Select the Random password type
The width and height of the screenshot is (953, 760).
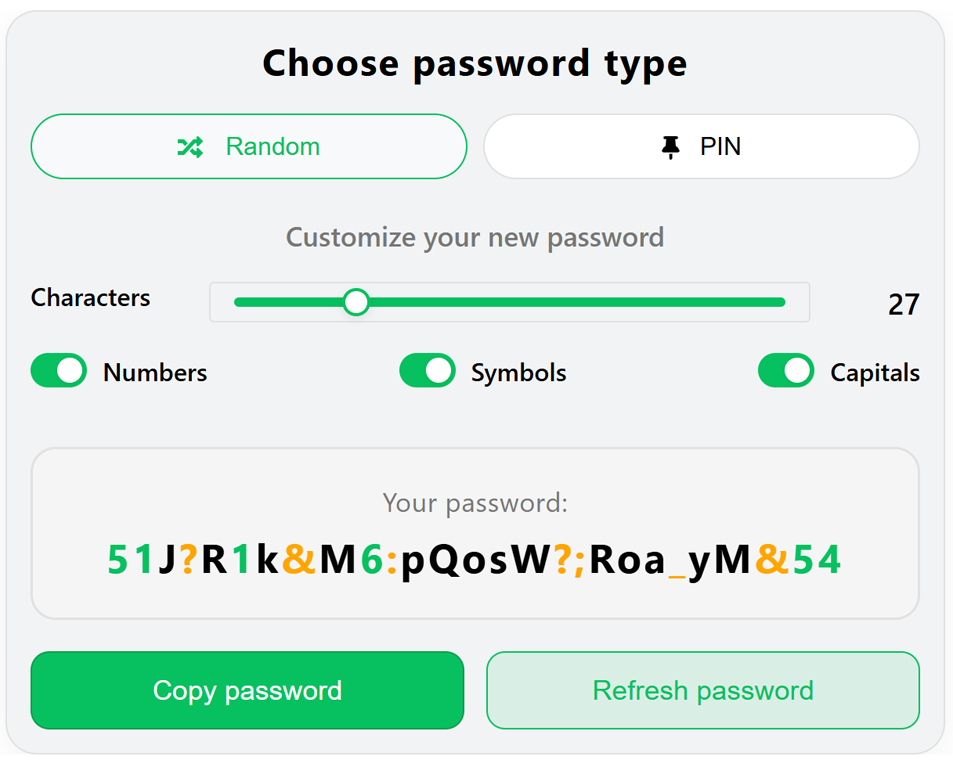tap(248, 146)
